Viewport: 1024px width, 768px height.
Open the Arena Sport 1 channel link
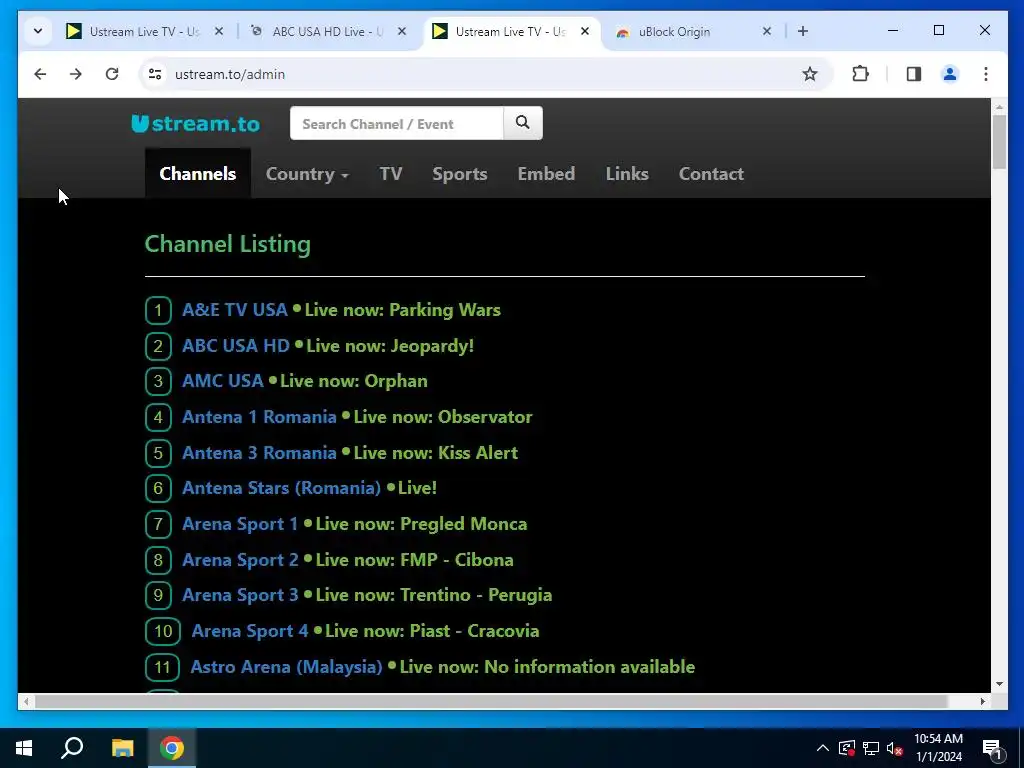[240, 524]
